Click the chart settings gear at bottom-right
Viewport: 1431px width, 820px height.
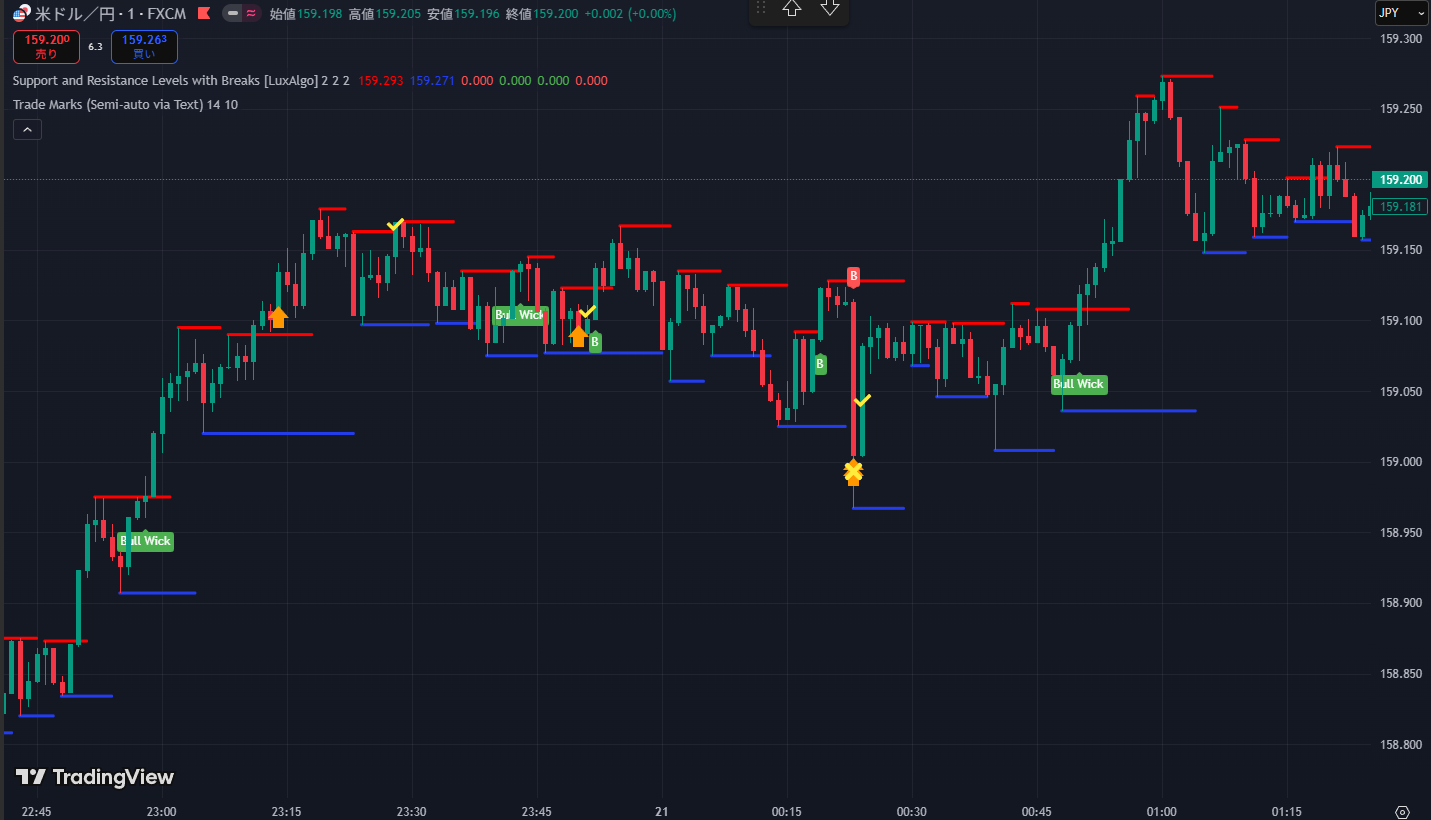[x=1402, y=811]
